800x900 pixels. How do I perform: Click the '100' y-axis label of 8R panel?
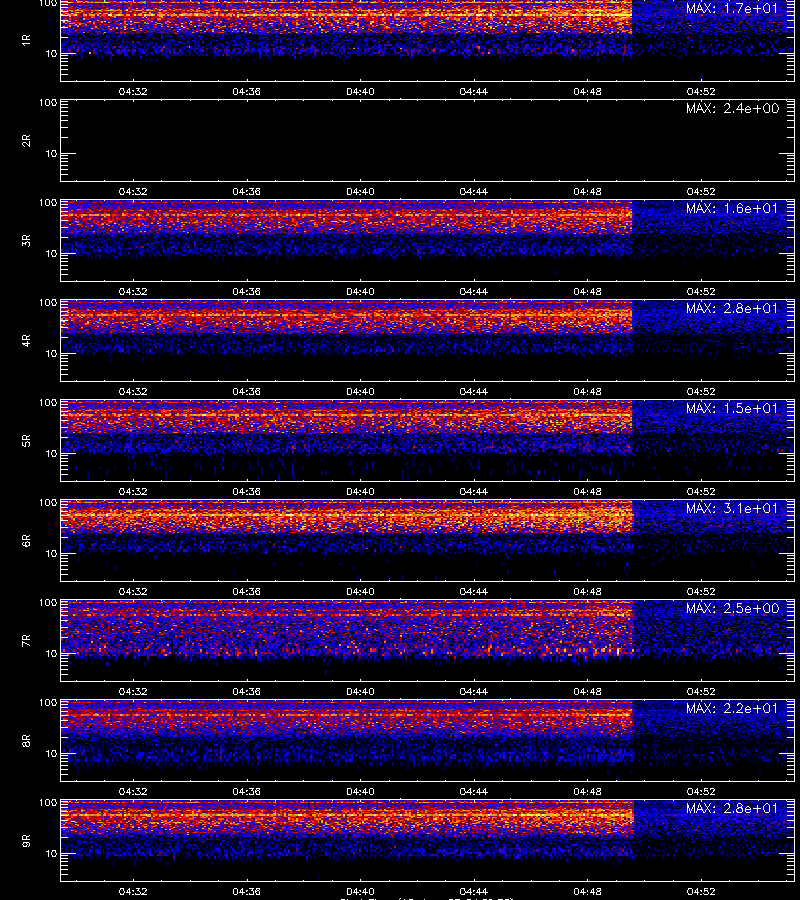coord(48,703)
